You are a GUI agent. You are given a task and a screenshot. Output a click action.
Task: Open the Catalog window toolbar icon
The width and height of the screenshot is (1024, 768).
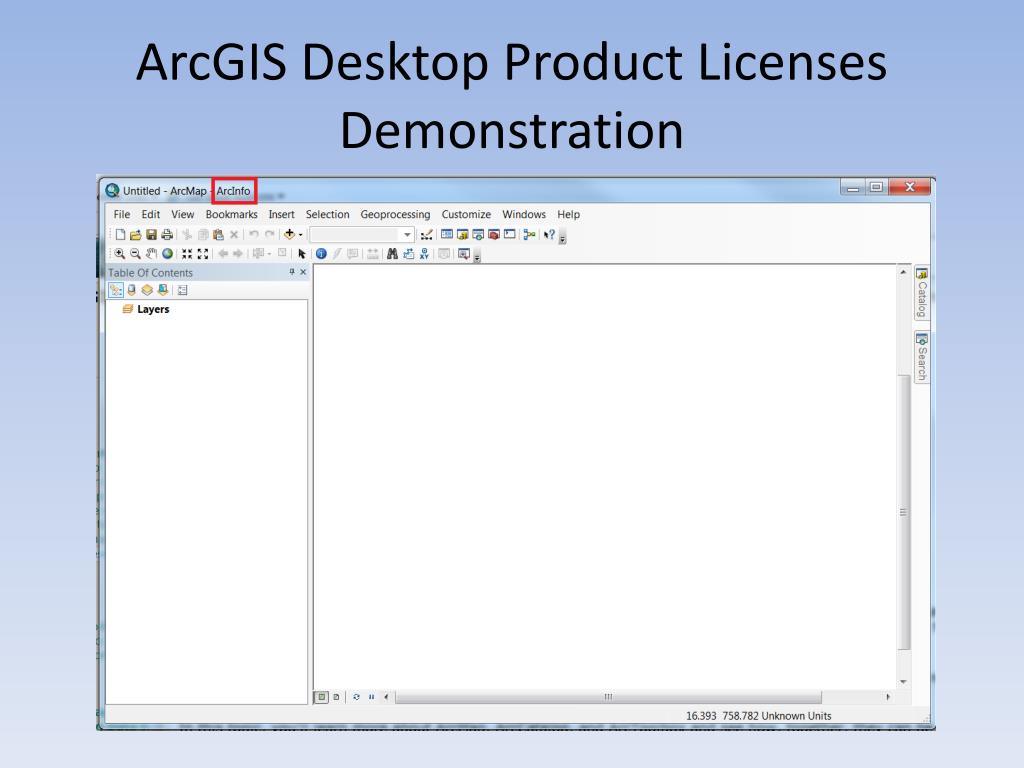point(462,234)
